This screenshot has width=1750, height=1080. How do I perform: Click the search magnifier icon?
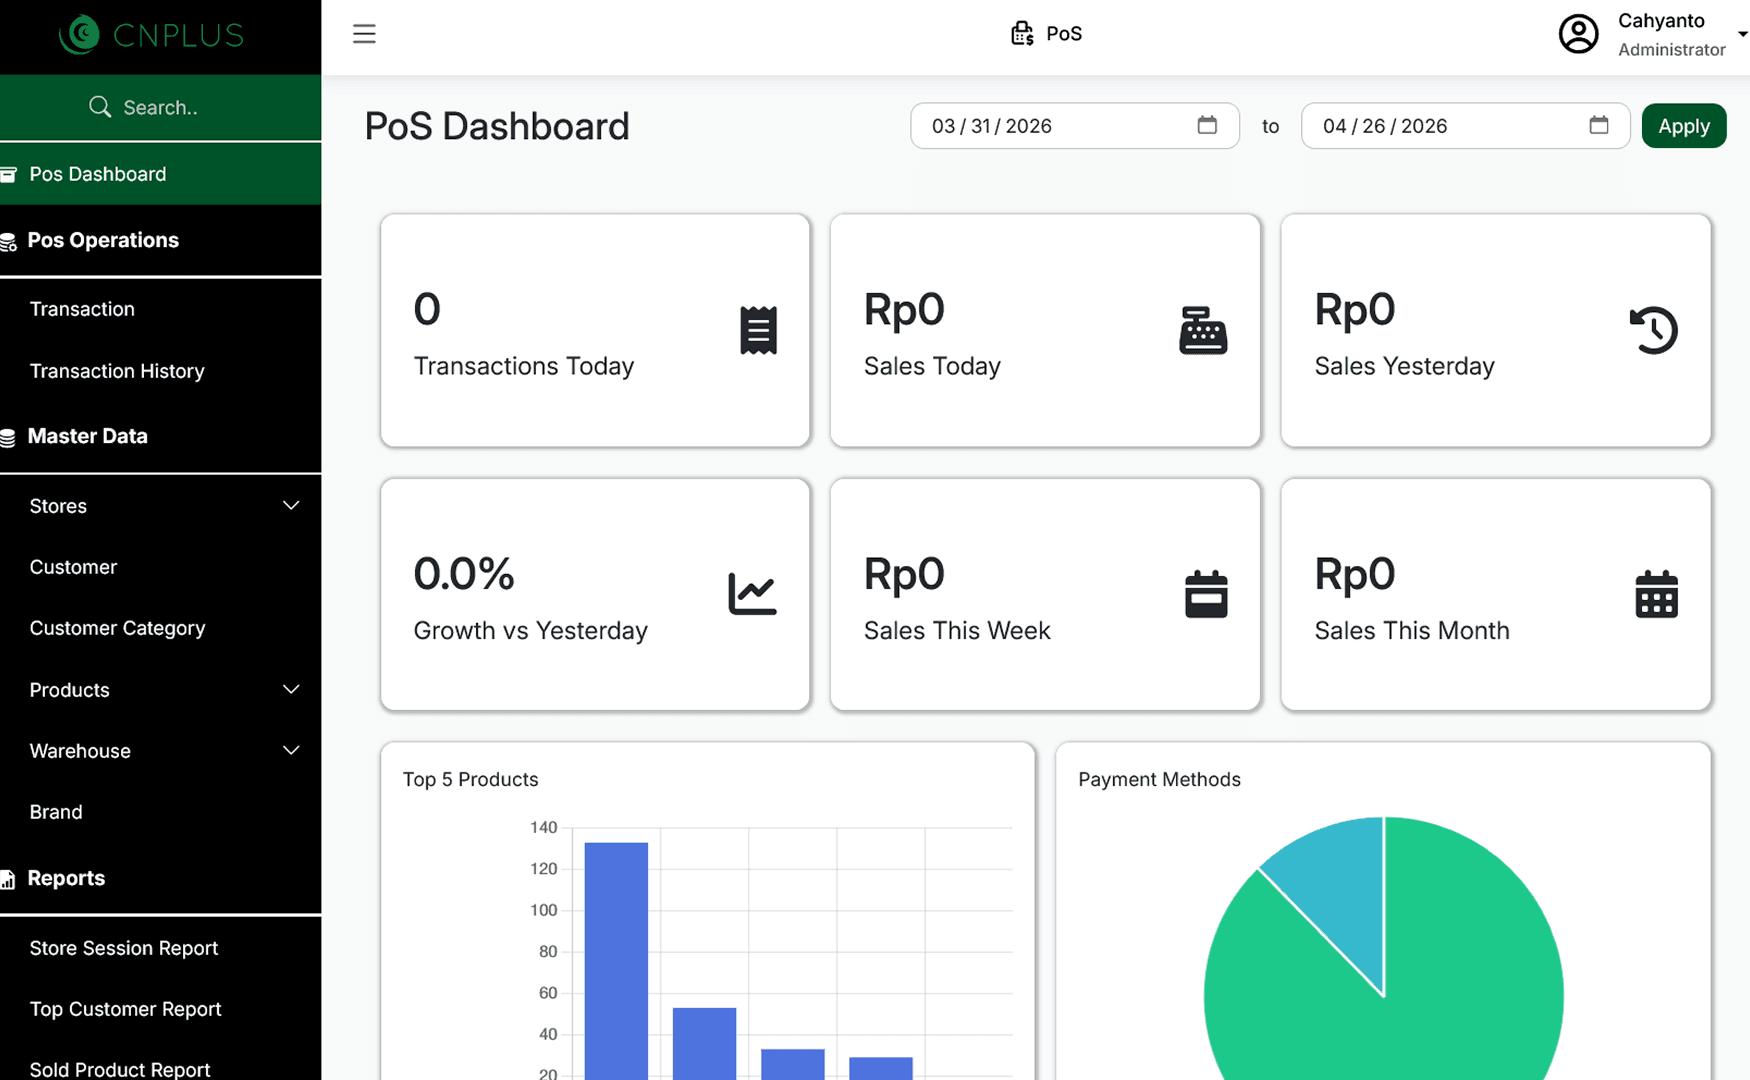tap(99, 107)
